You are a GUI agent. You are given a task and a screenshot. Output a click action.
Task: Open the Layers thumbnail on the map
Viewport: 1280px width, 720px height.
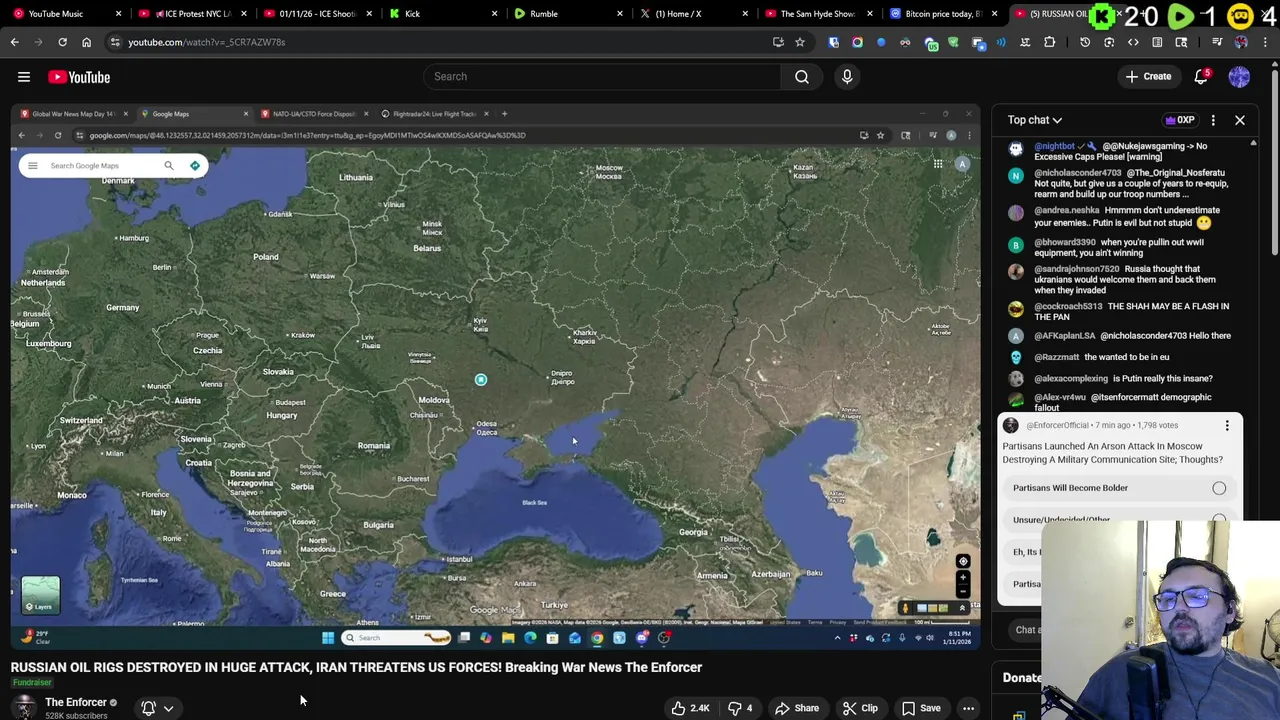41,595
